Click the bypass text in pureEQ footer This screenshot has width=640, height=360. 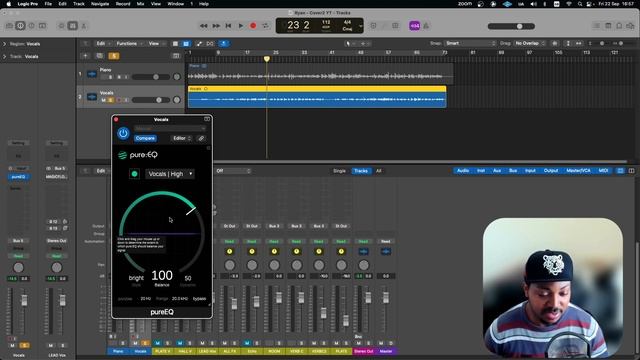pyautogui.click(x=199, y=299)
